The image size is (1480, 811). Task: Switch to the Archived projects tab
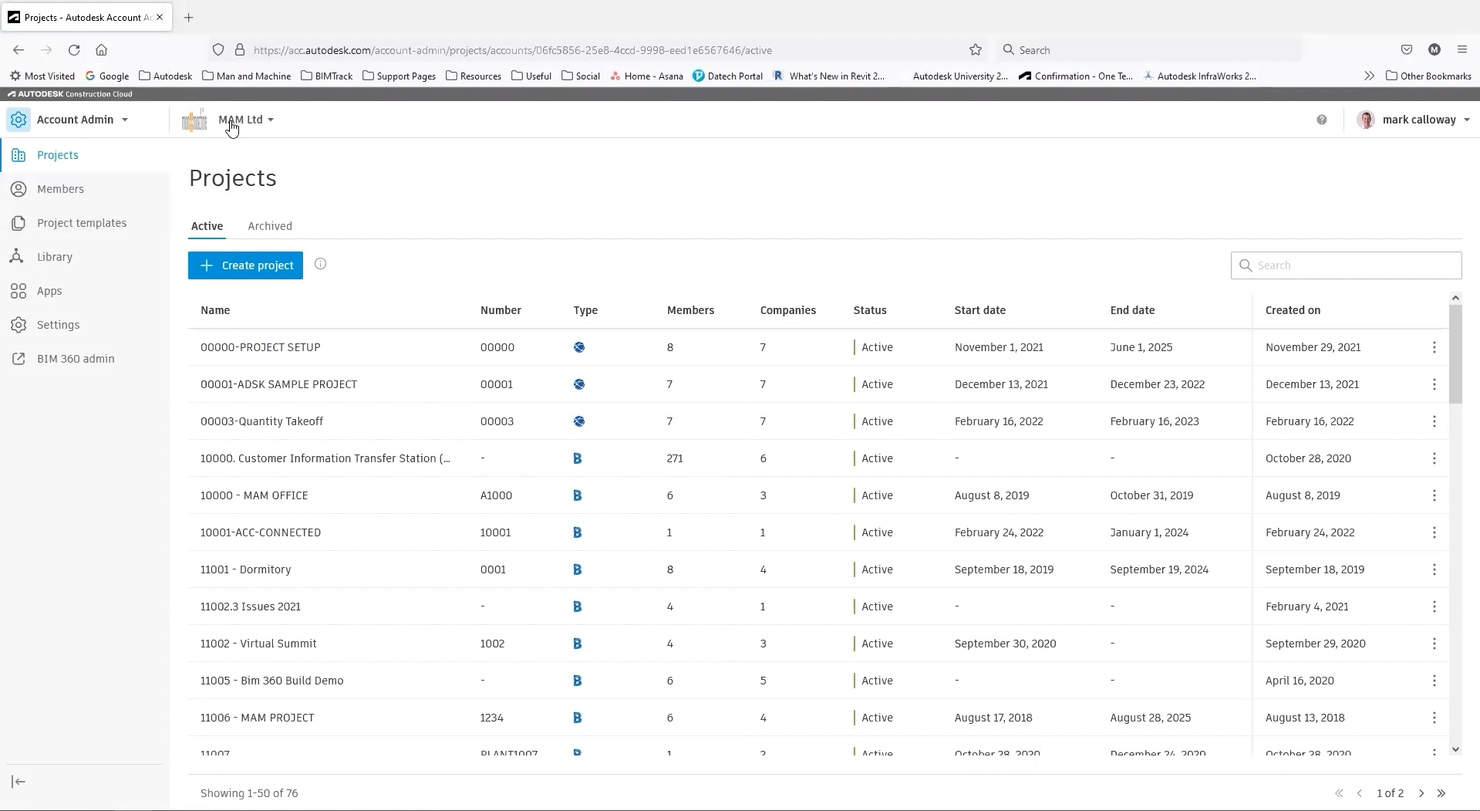tap(269, 225)
